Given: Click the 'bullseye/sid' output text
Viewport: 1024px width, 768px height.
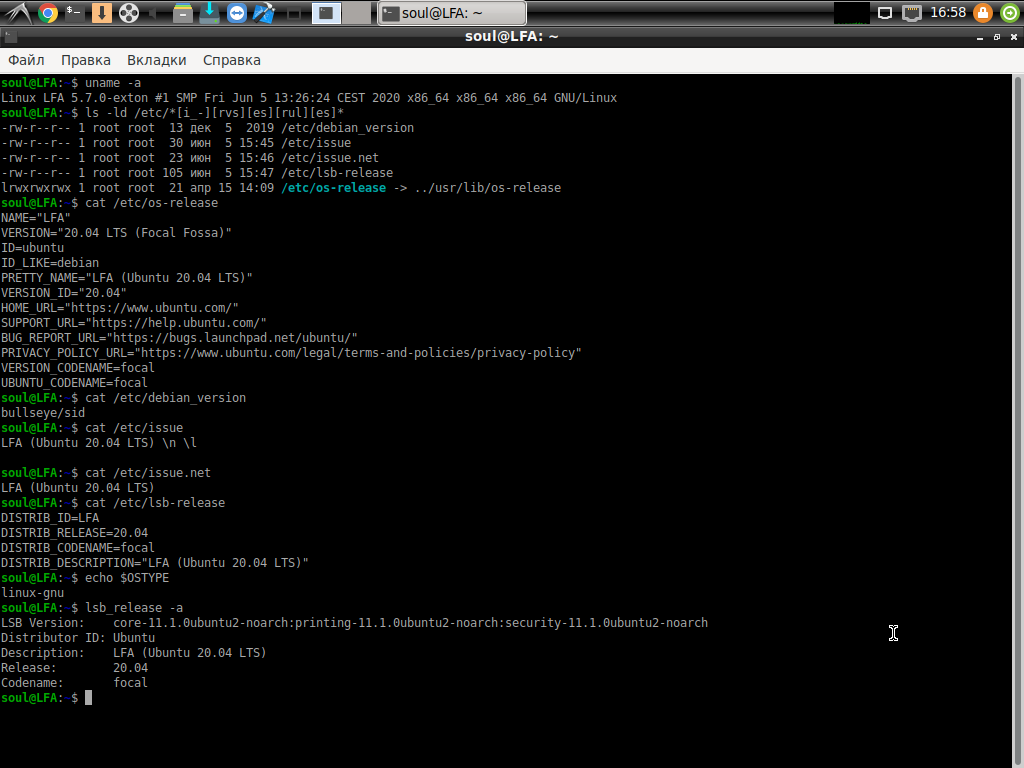Looking at the screenshot, I should (42, 413).
